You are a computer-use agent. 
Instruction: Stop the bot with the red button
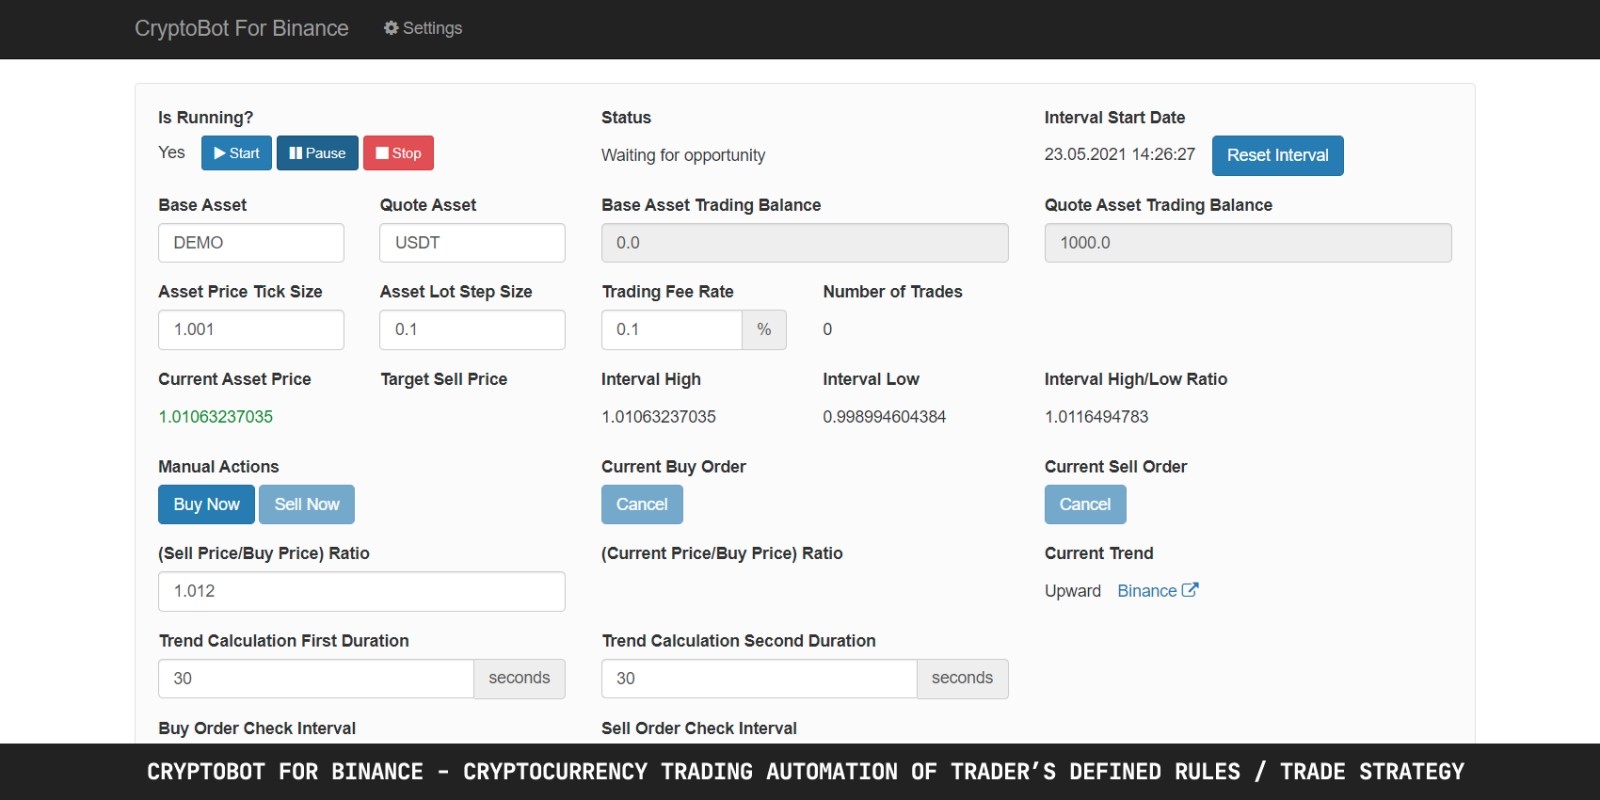pos(398,153)
